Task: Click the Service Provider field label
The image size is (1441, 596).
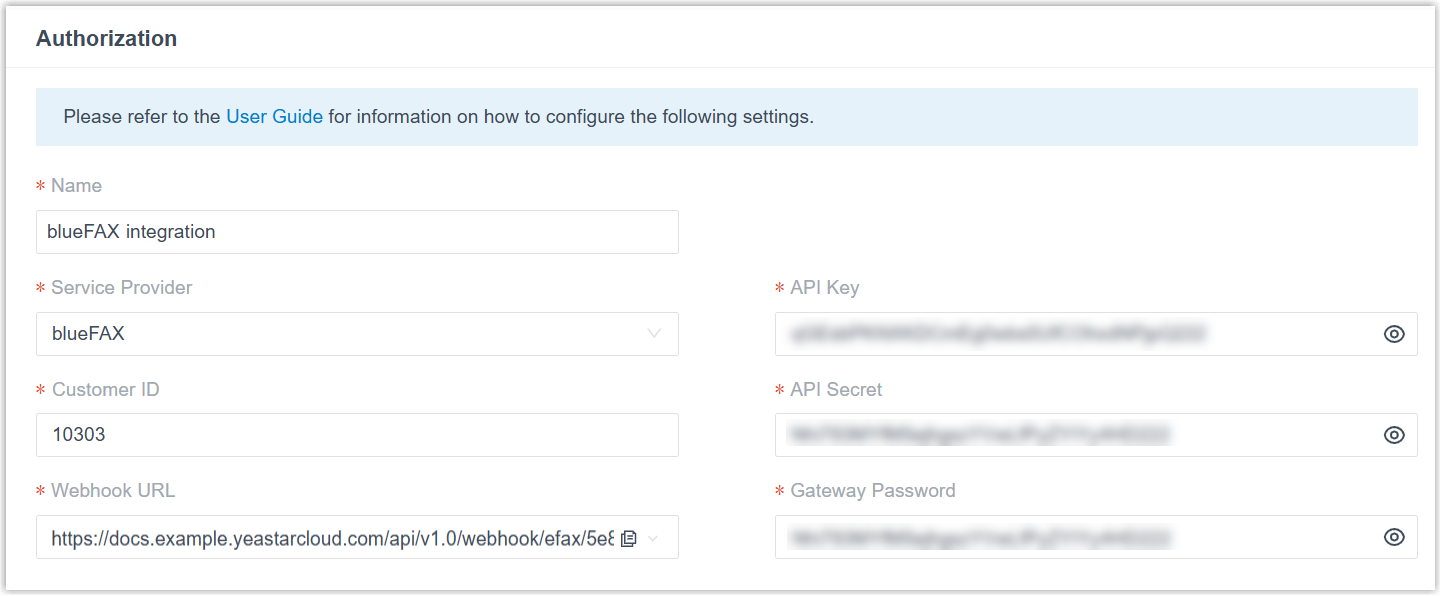Action: click(121, 288)
